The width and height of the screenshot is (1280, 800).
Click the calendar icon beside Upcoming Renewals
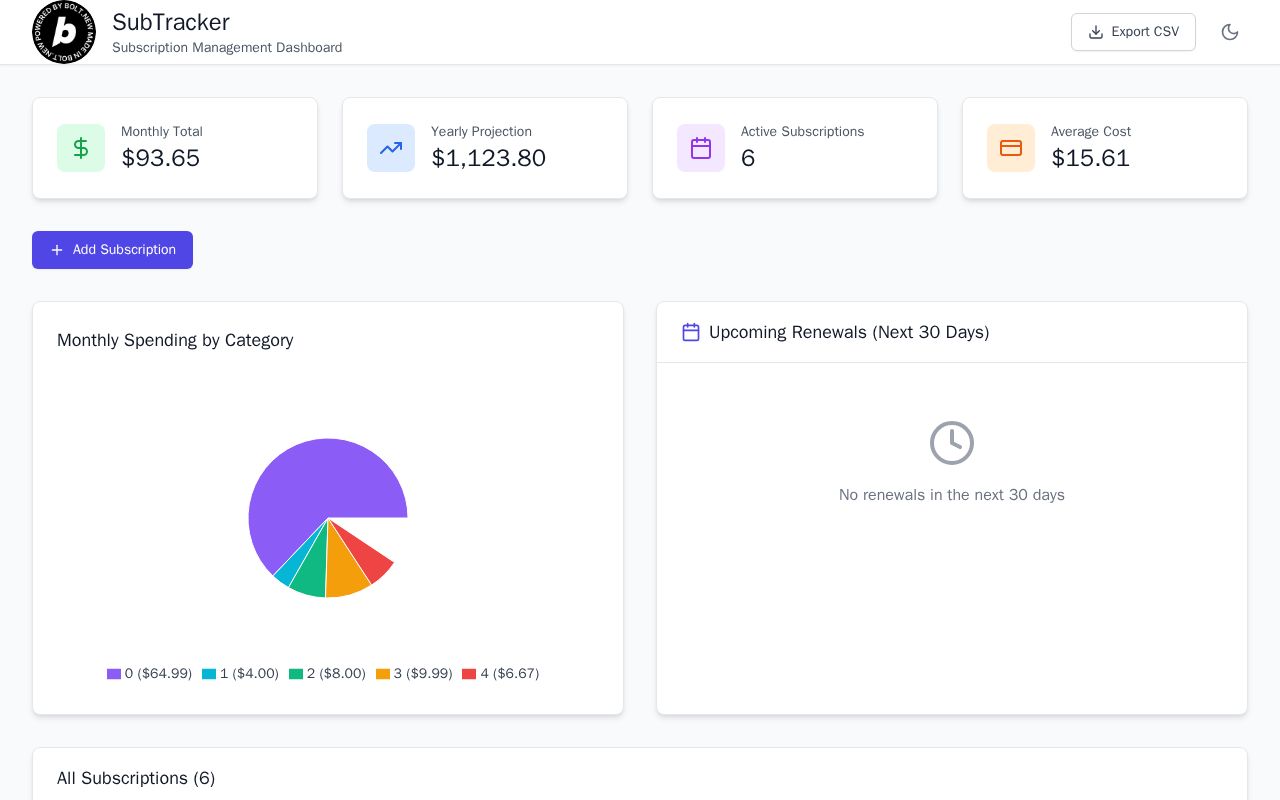691,332
